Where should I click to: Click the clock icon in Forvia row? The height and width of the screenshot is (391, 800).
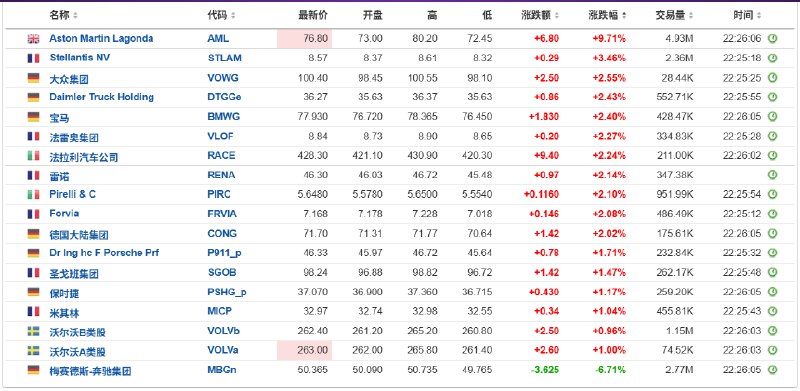[x=772, y=214]
